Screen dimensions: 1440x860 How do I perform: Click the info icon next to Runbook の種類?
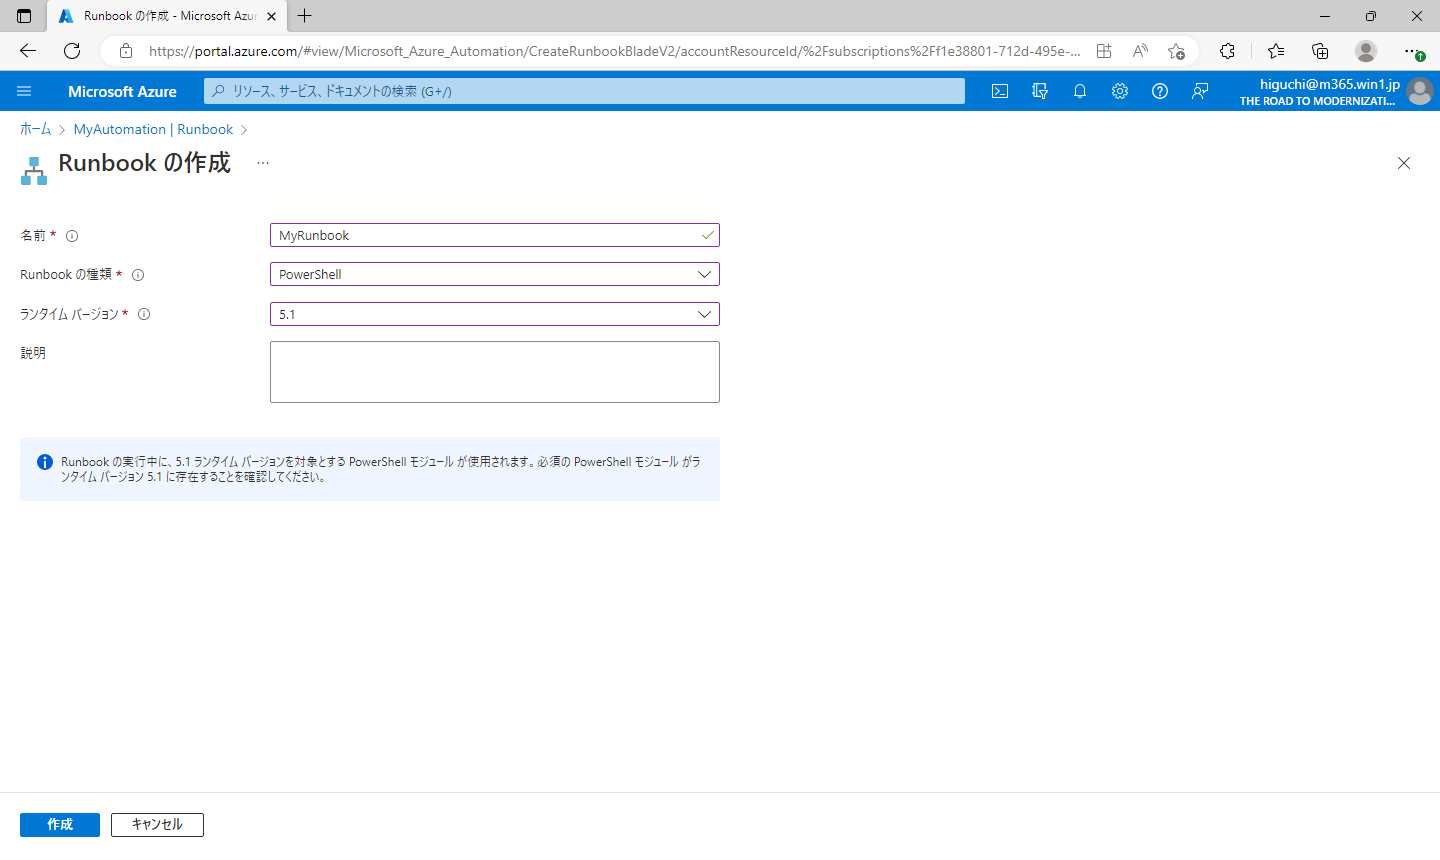138,275
